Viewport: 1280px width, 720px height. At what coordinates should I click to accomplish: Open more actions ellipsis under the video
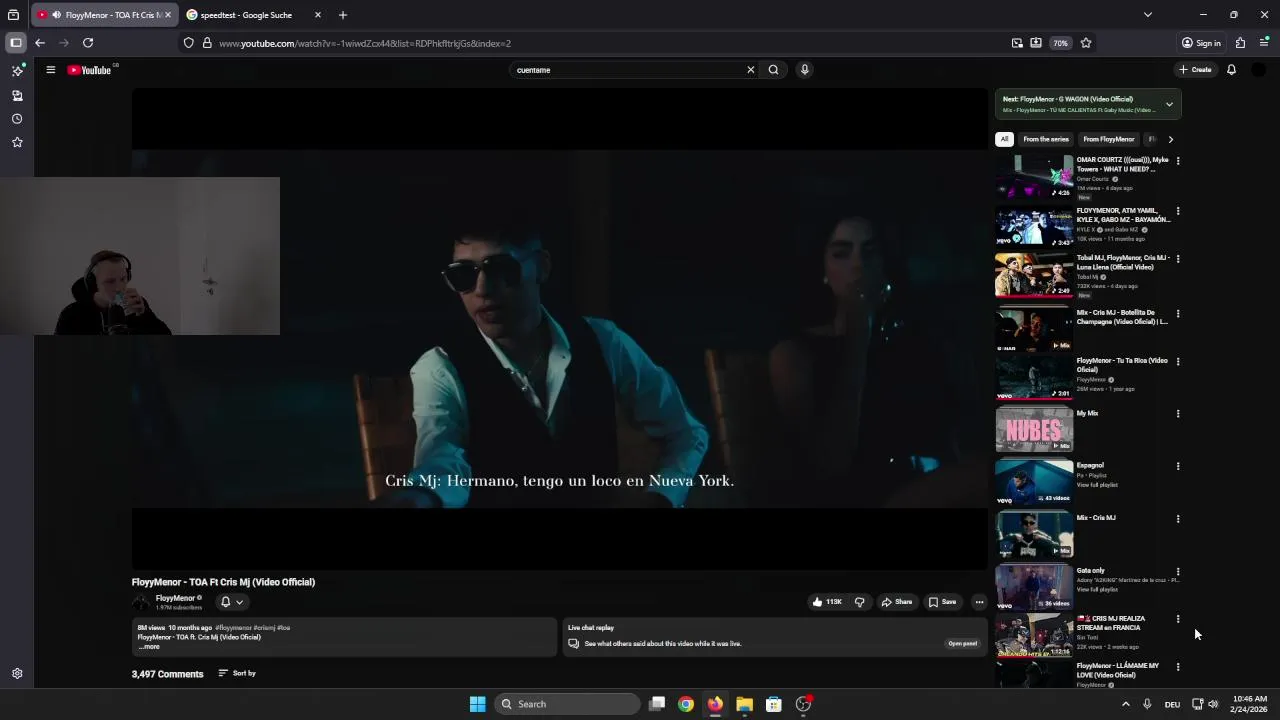click(979, 602)
